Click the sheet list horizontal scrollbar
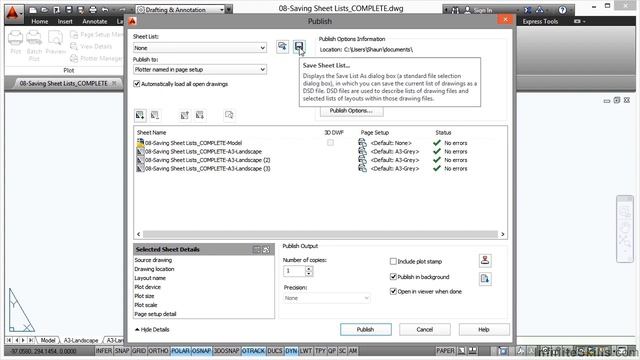640x360 pixels. click(x=320, y=234)
